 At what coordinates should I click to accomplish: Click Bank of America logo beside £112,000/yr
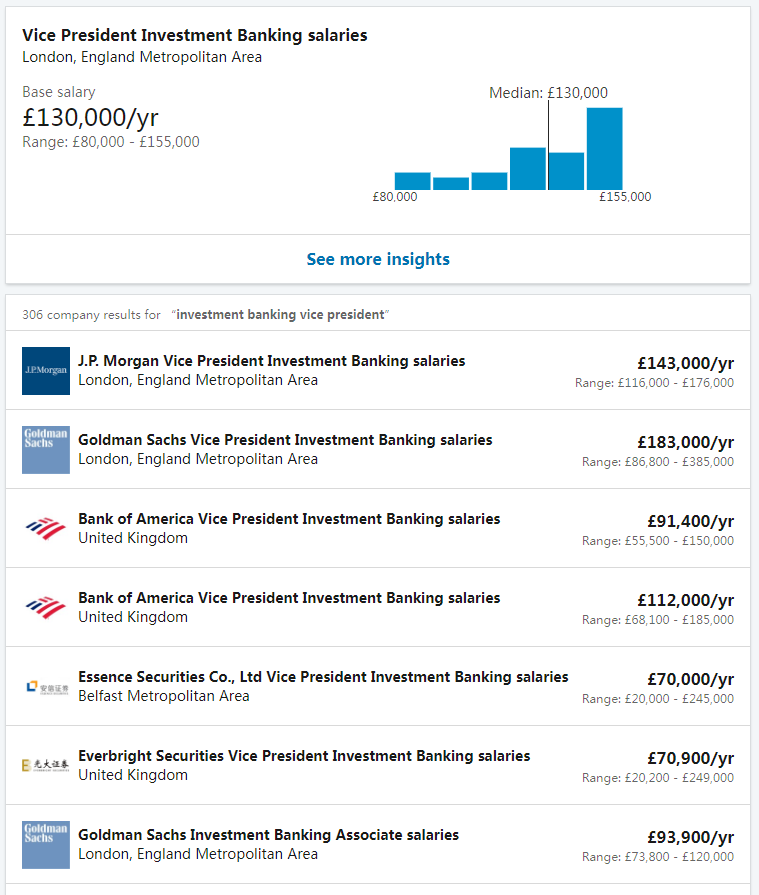click(46, 608)
